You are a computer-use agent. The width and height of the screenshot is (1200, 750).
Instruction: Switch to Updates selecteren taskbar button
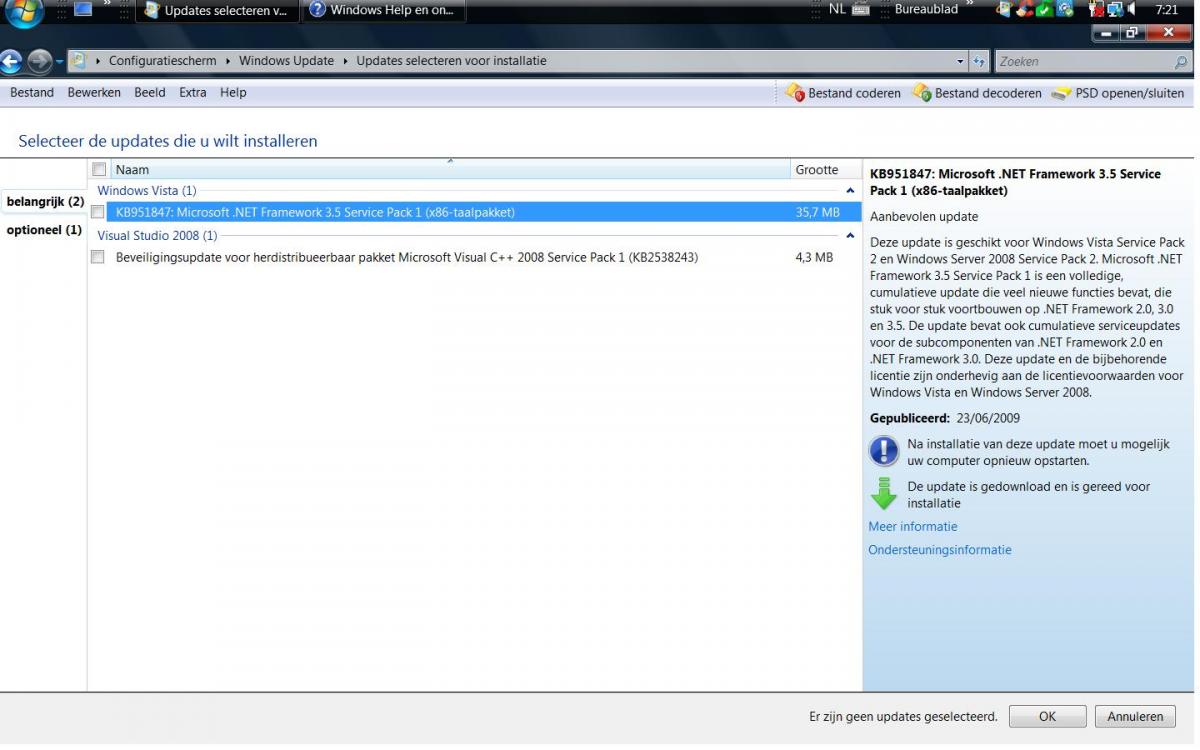pyautogui.click(x=216, y=11)
